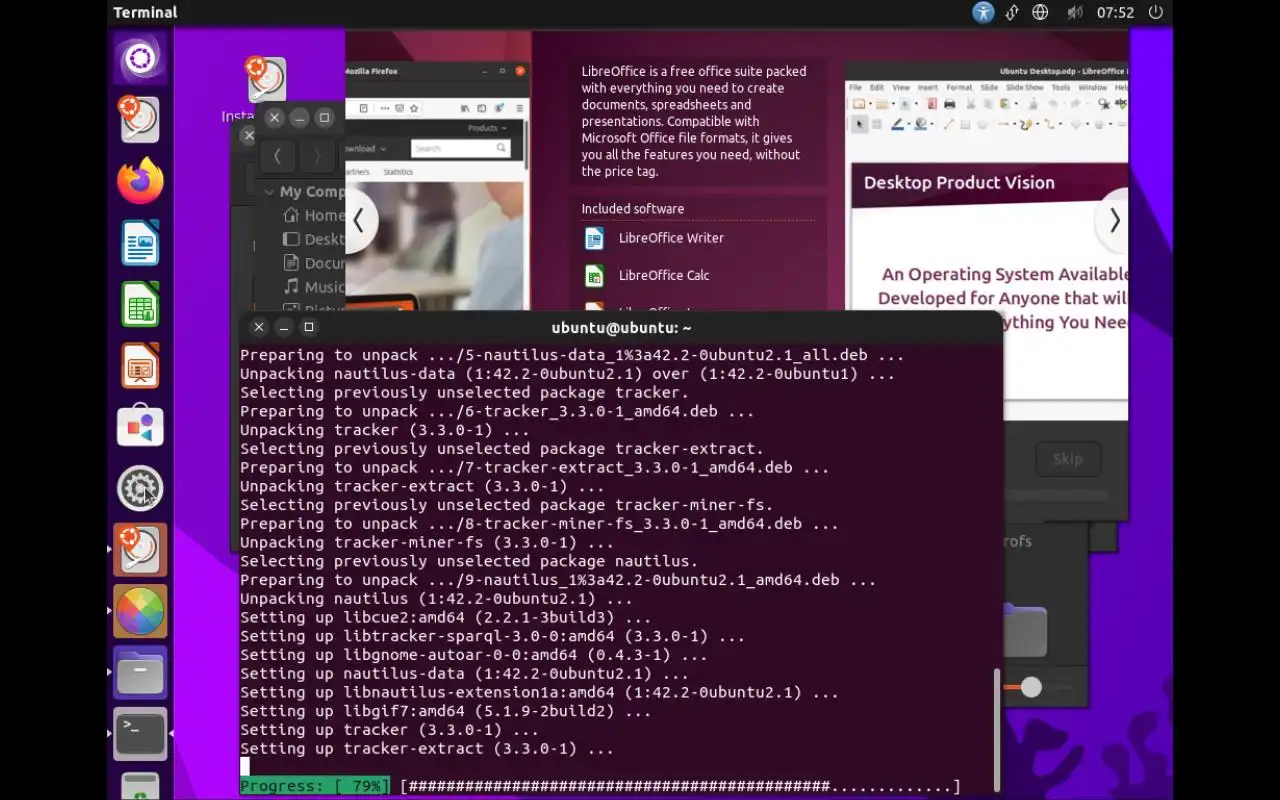The width and height of the screenshot is (1280, 800).
Task: Open LibreOffice Calc from the dock
Action: coord(140,304)
